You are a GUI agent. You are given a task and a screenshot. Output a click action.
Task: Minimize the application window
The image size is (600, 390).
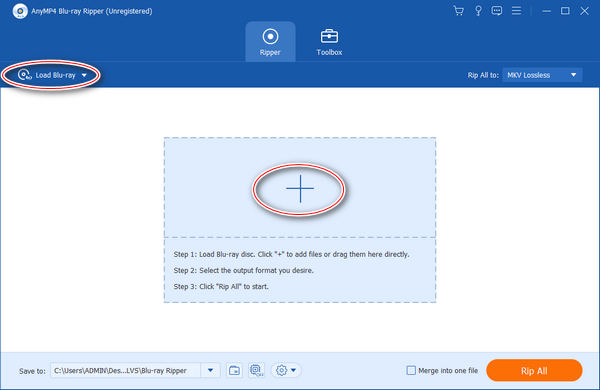click(x=546, y=11)
